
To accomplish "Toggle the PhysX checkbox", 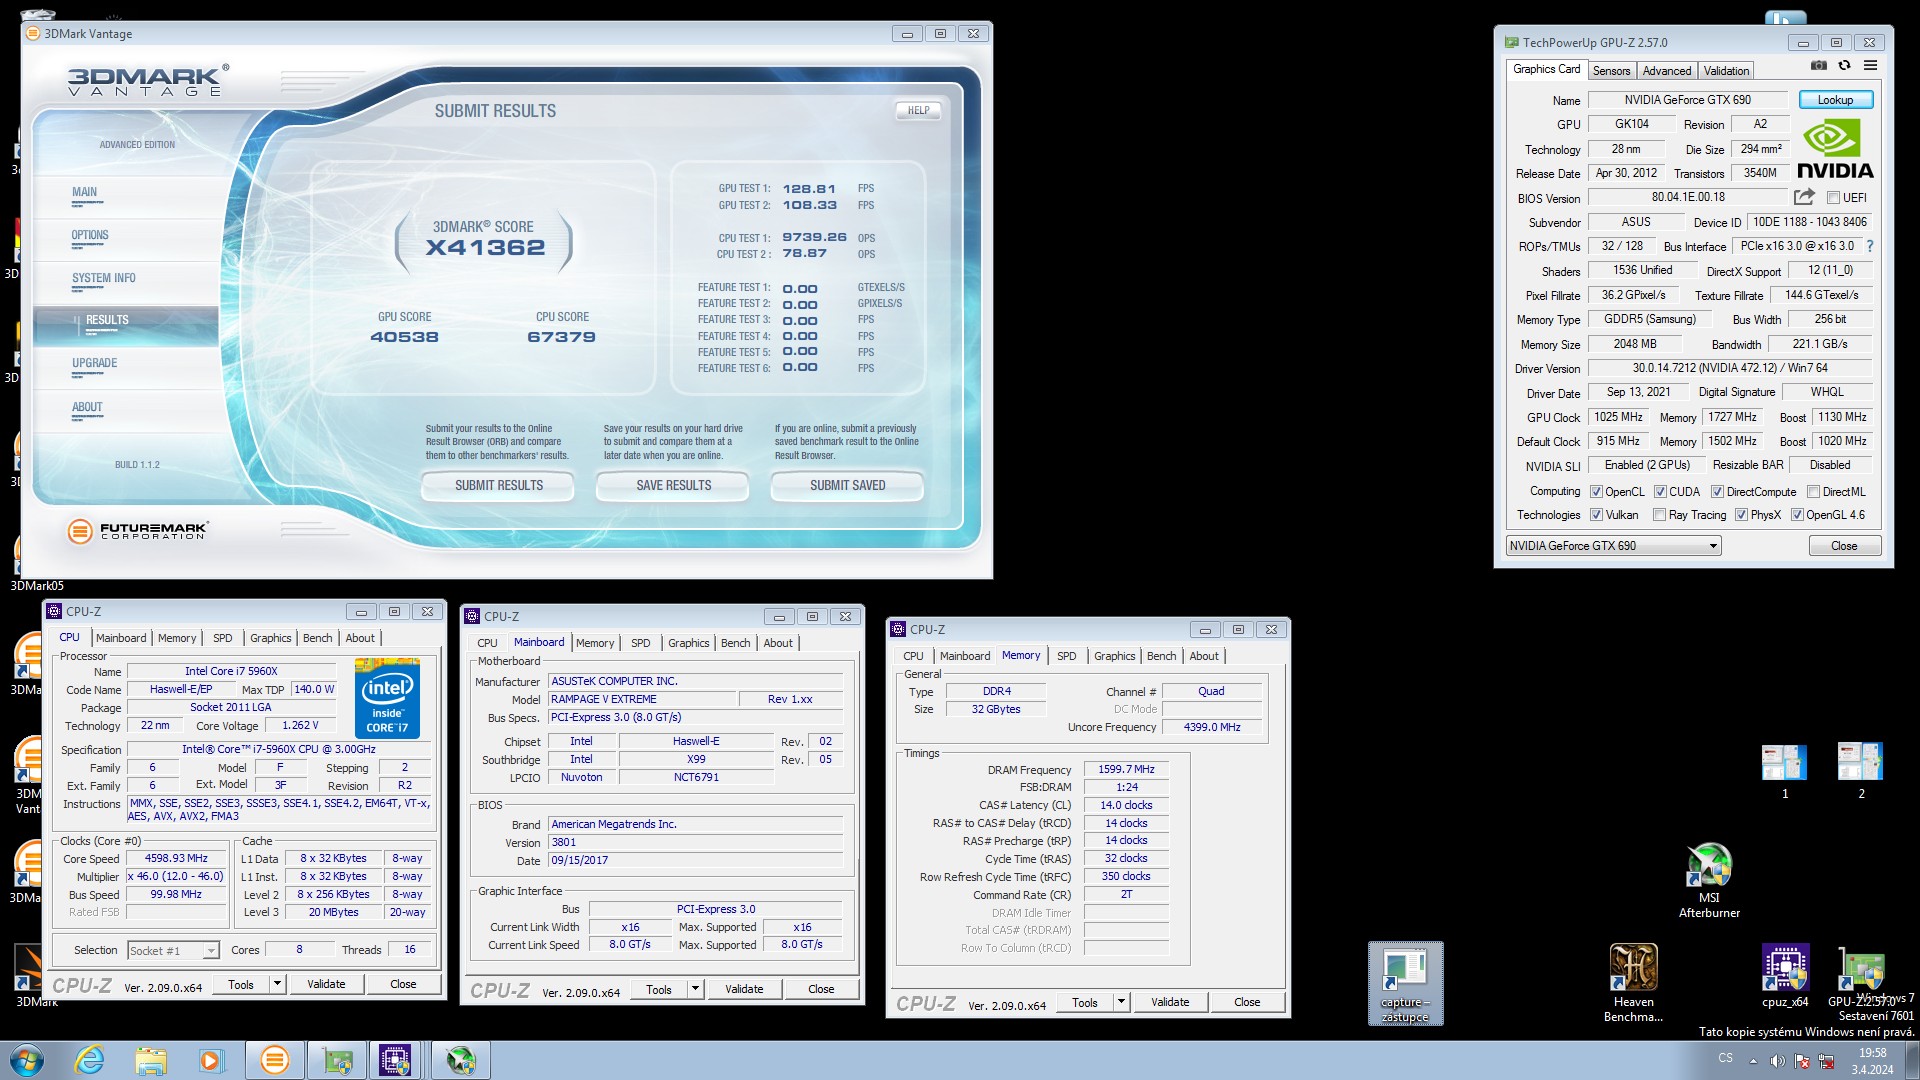I will pos(1741,515).
